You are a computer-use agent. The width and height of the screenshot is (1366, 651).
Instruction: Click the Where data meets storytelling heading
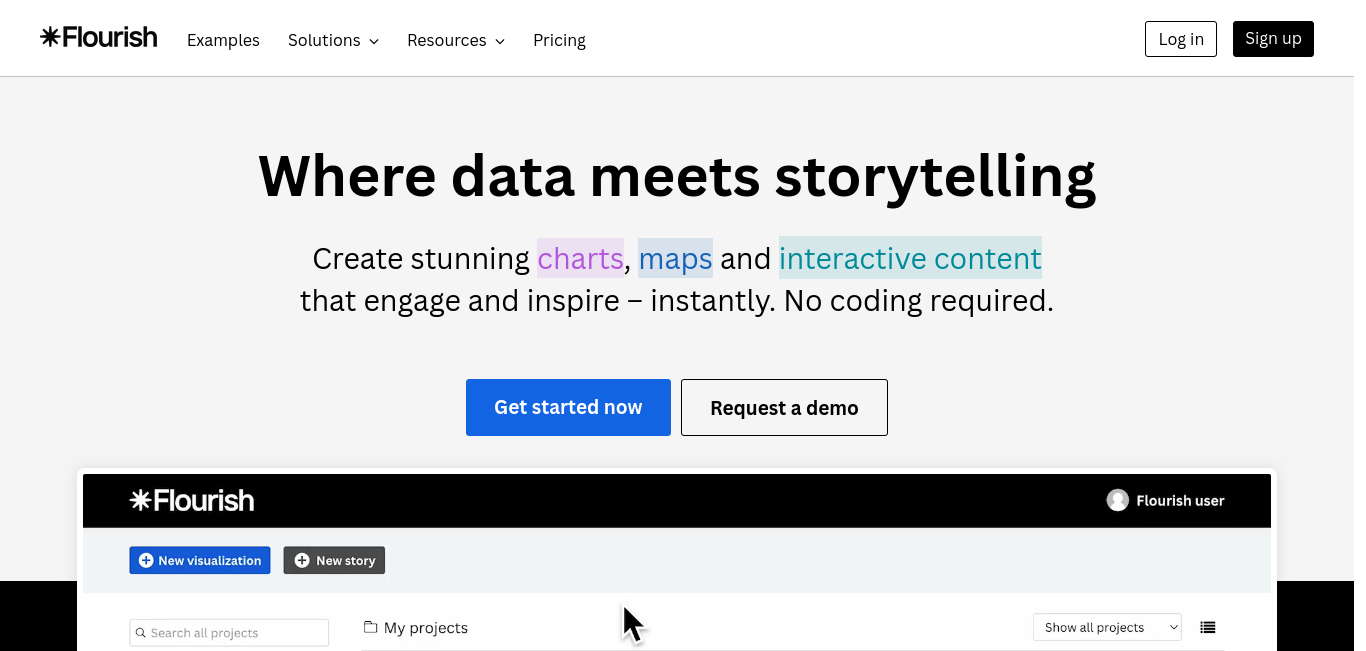(677, 176)
